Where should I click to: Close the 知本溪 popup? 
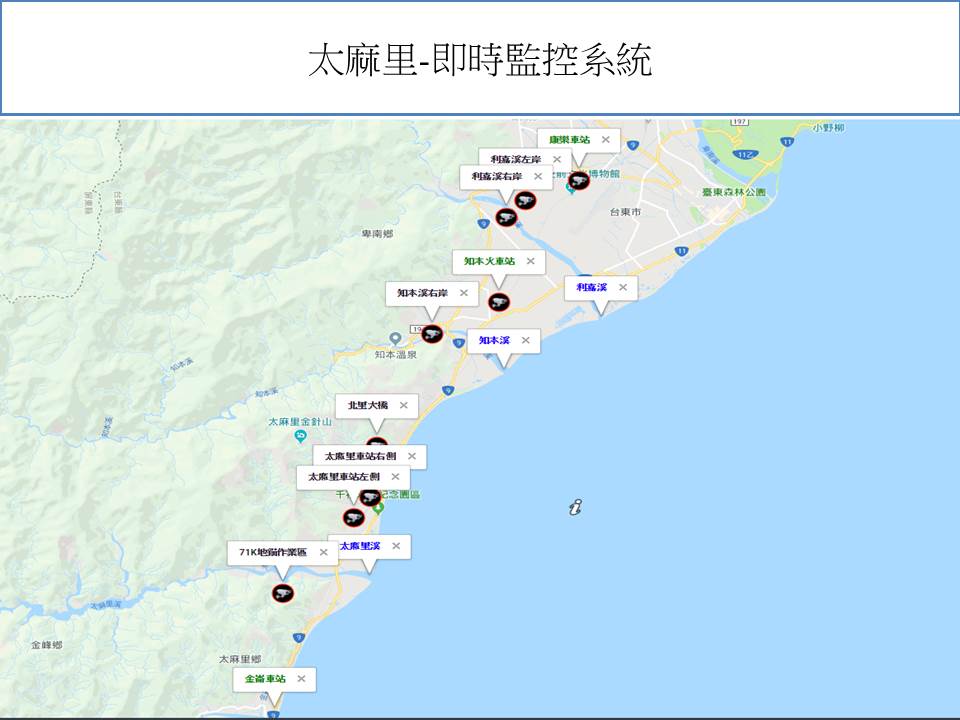click(525, 340)
